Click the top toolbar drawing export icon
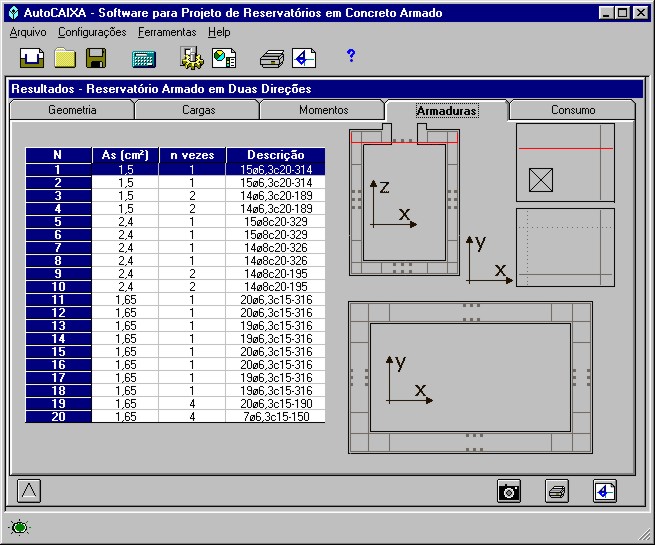655x545 pixels. (x=304, y=58)
